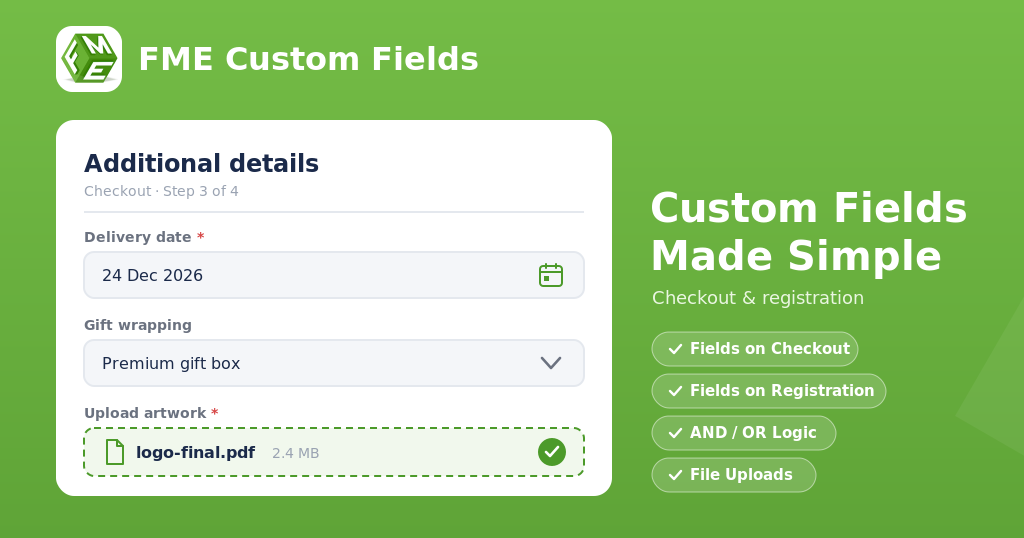Click the logo-final.pdf file name
Screen dimensions: 1024x538
click(195, 452)
